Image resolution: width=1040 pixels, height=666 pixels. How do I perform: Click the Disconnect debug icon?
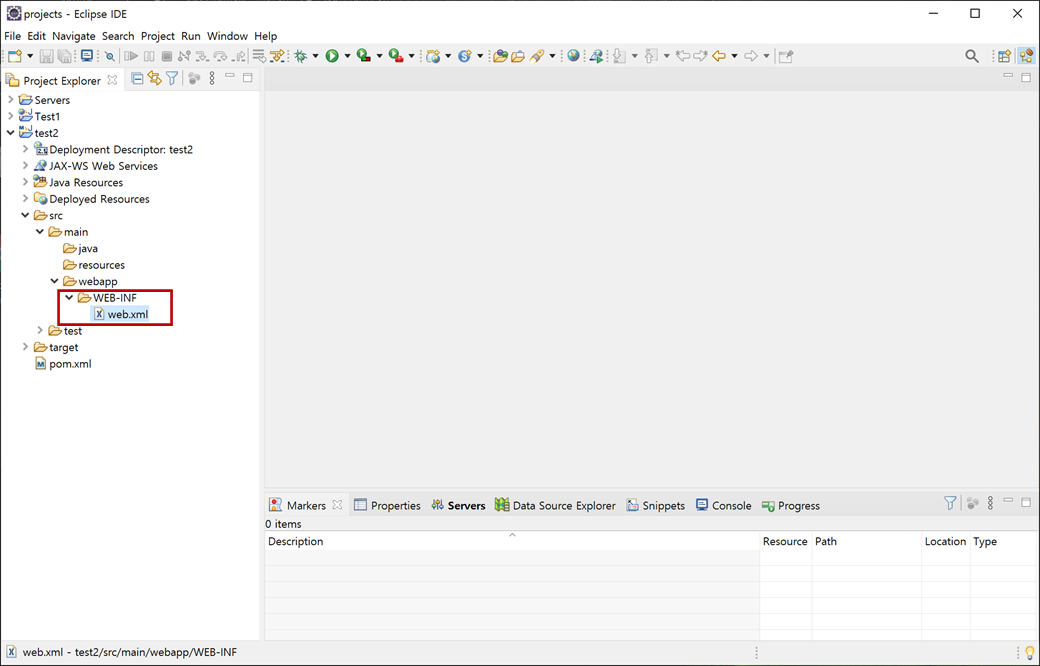point(184,56)
